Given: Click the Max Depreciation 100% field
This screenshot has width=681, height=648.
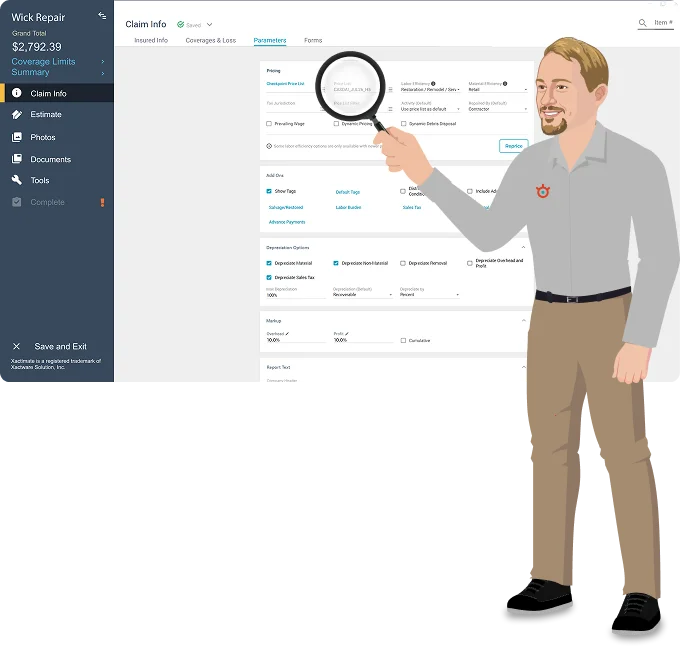Looking at the screenshot, I should (x=296, y=294).
